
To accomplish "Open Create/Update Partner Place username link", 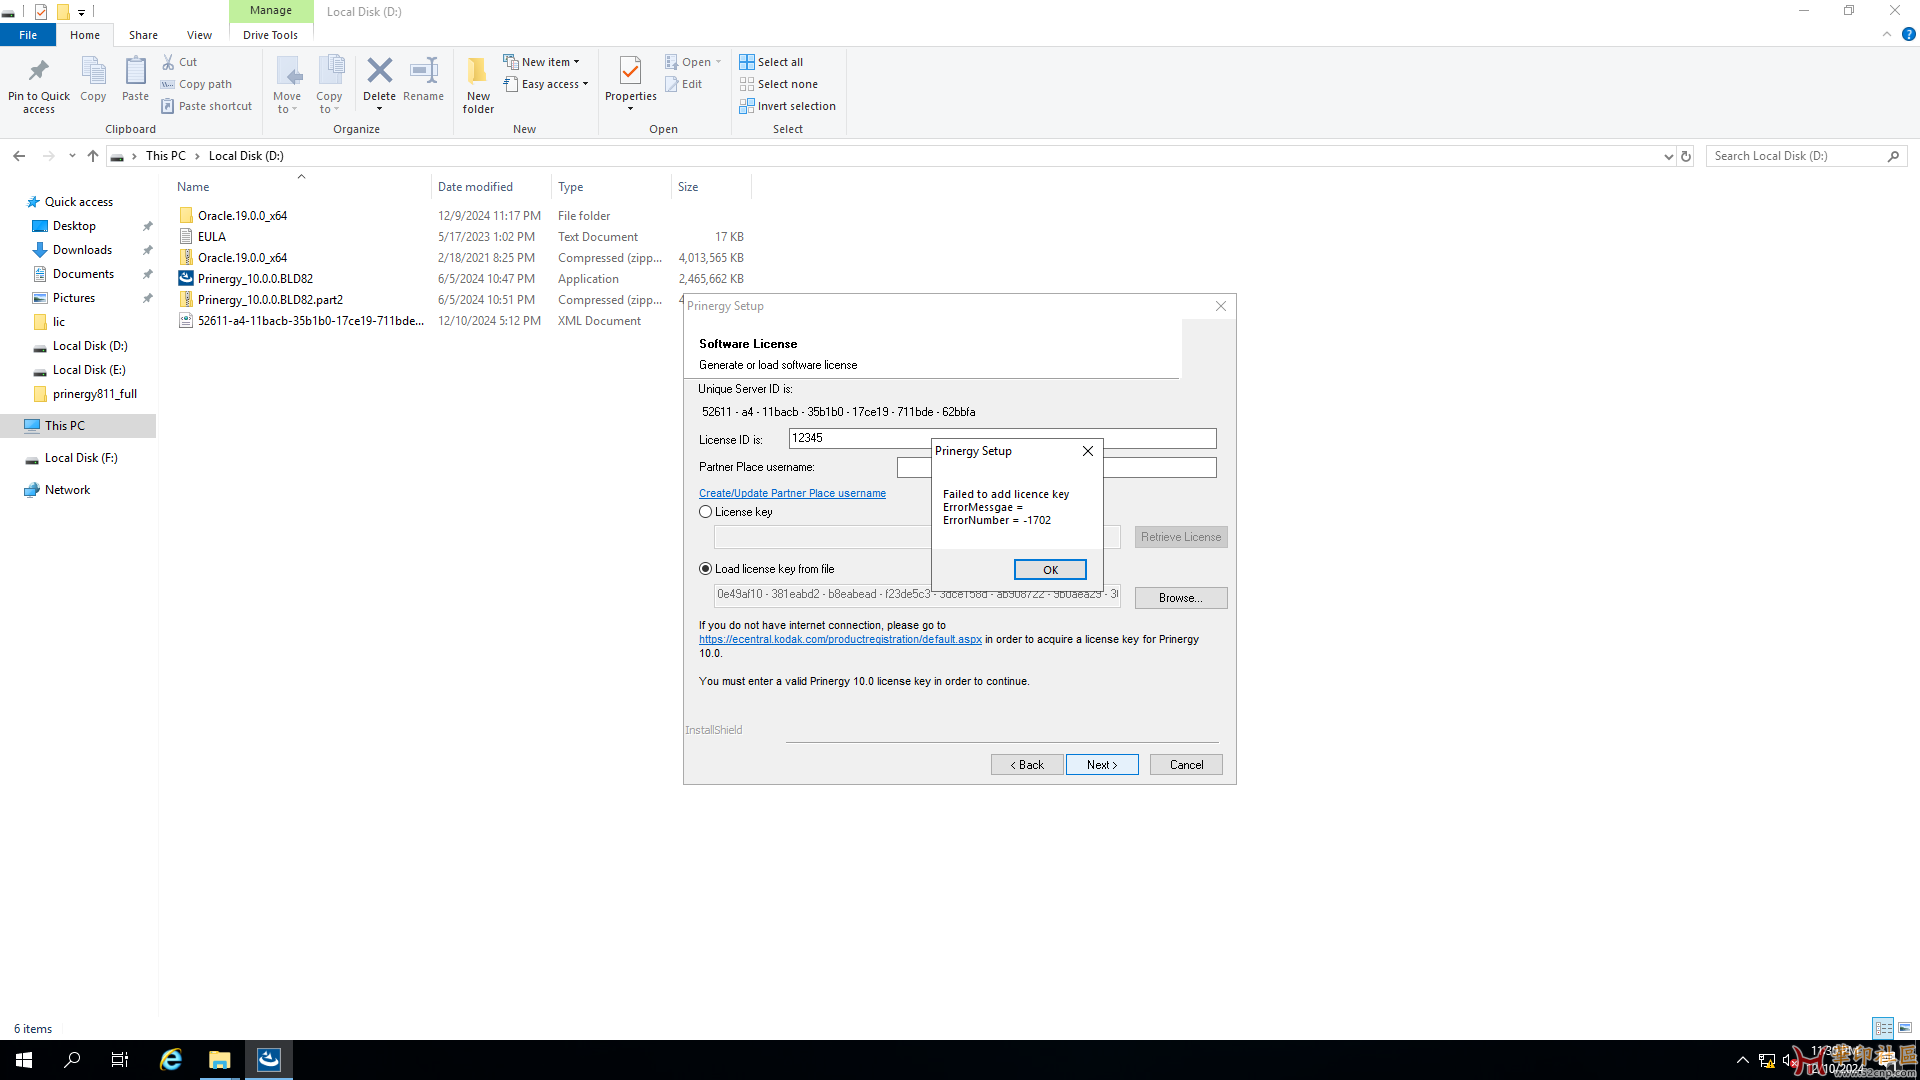I will click(792, 493).
